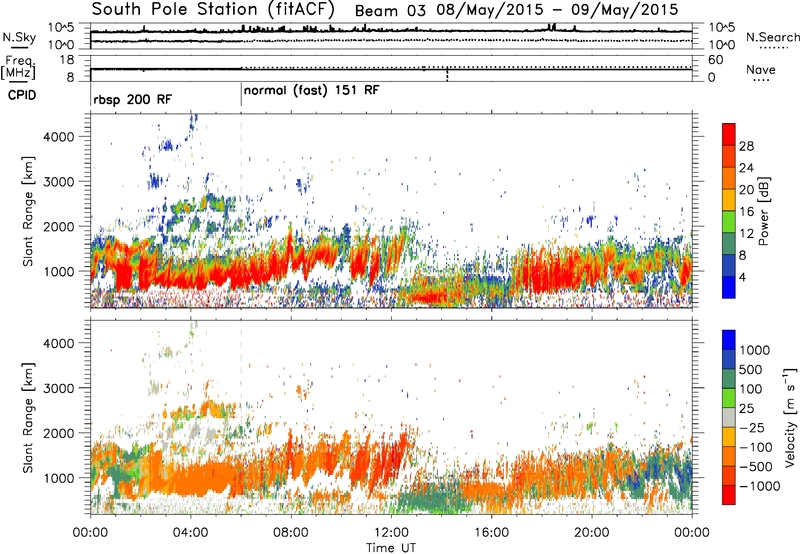Screen dimensions: 800x554
Task: Click the "500" tick on Velocity color bar
Action: (752, 370)
